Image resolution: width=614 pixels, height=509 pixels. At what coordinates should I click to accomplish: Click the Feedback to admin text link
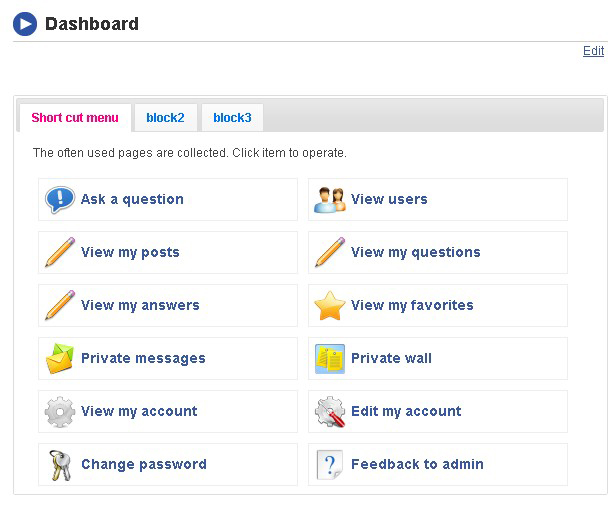tap(417, 464)
